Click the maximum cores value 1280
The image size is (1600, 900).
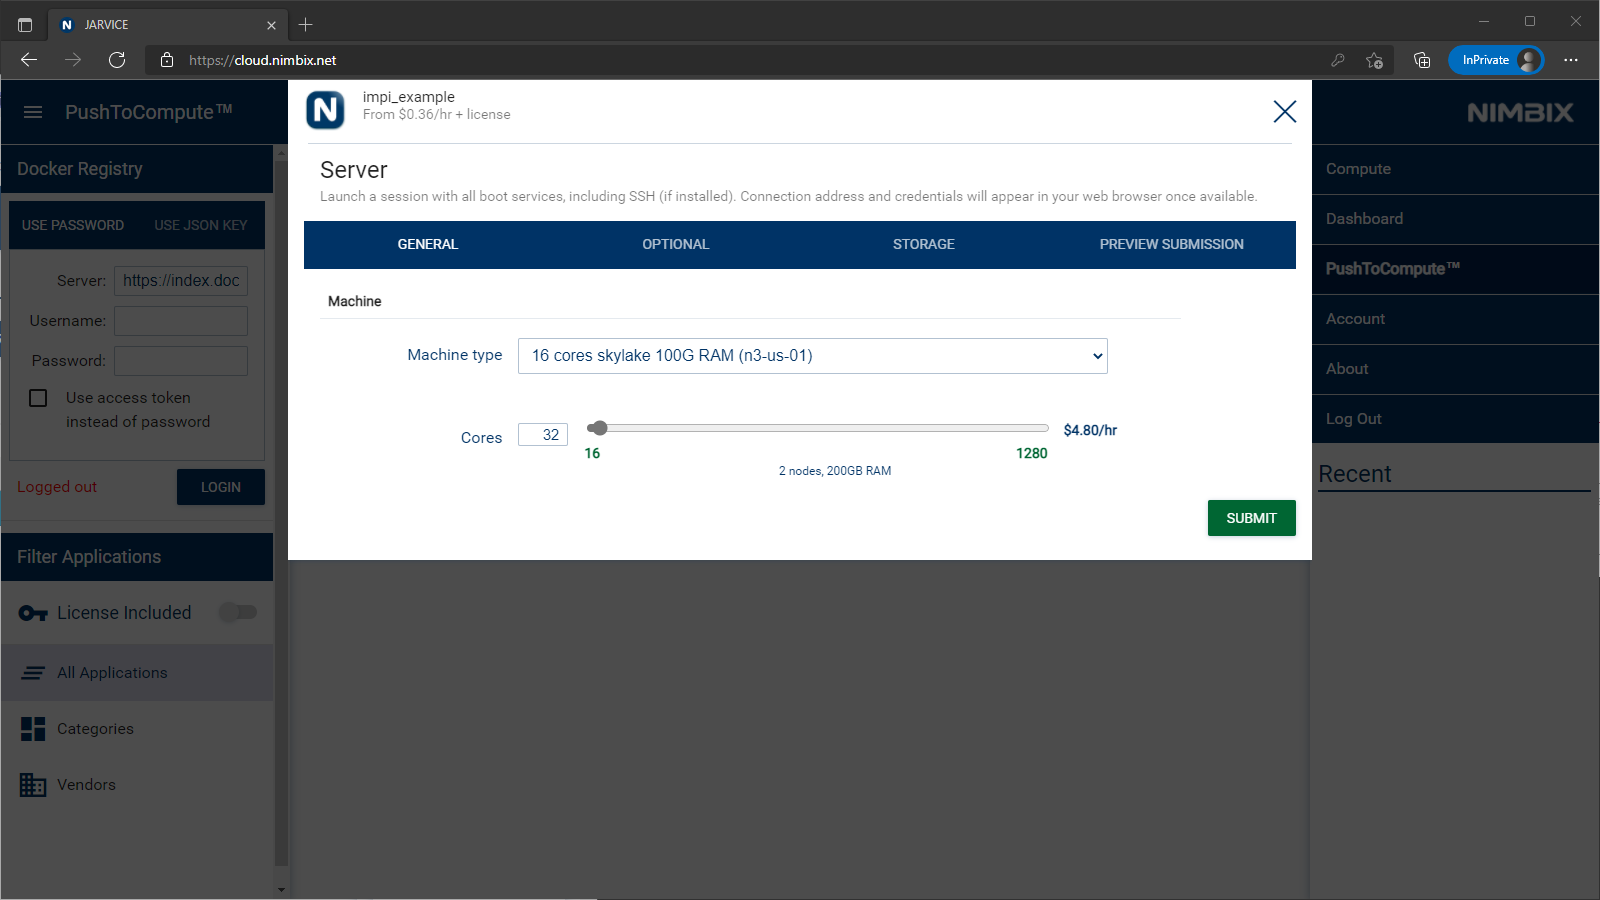1032,454
